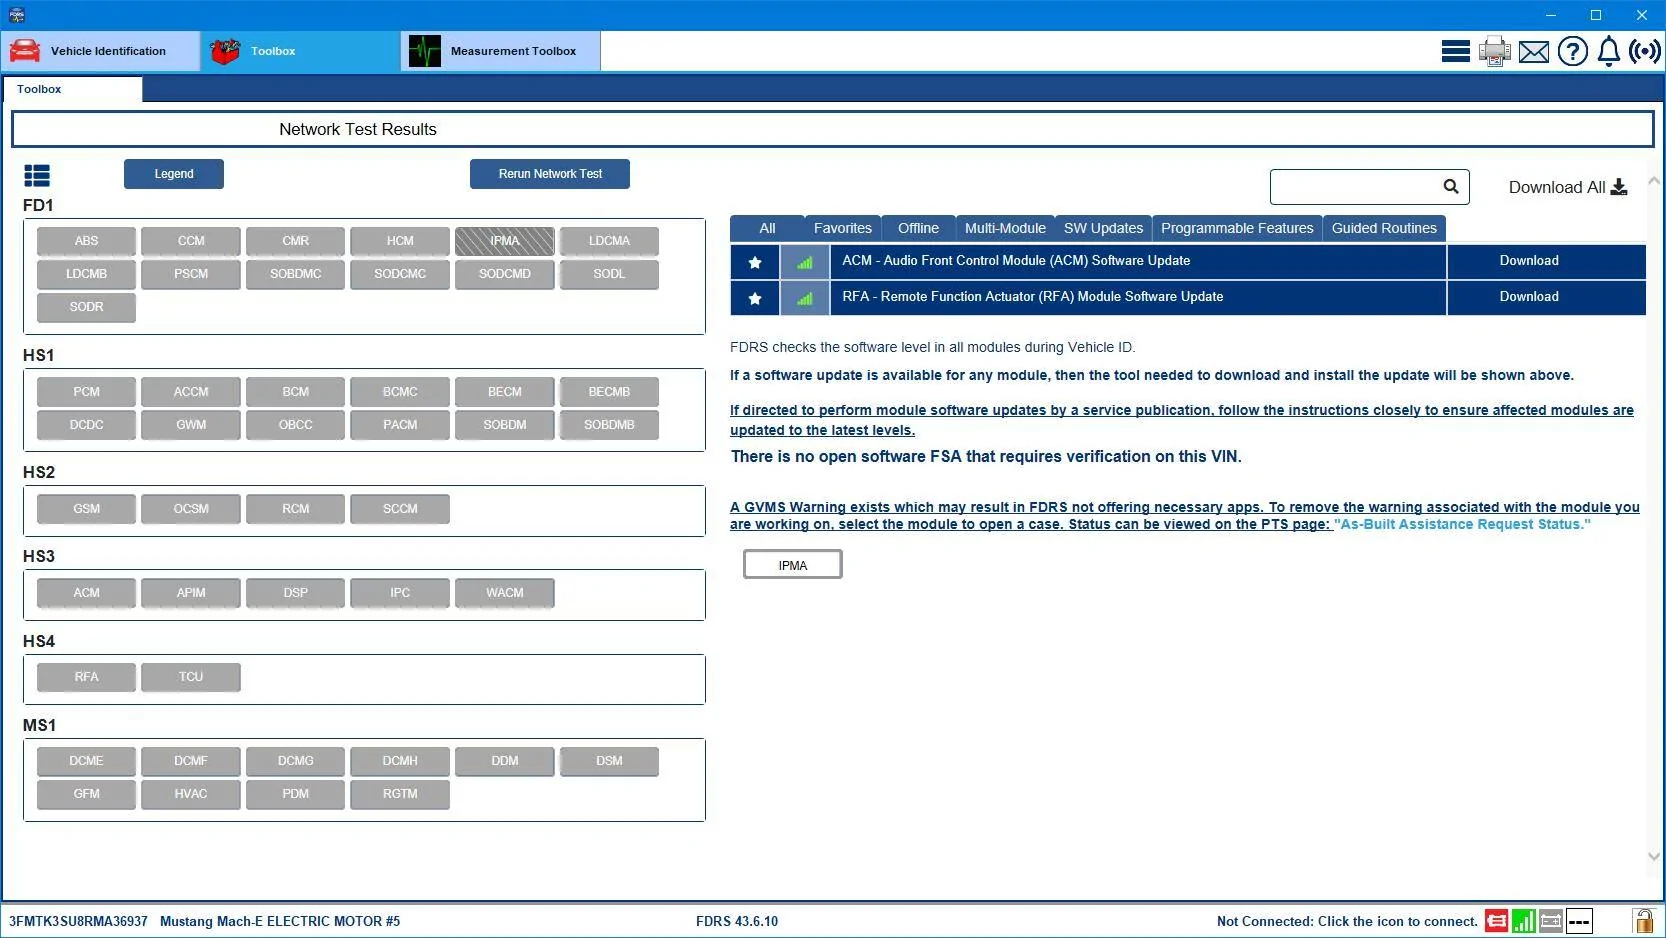Click the VIN 3FMTK3SU8RMA36937 text
1666x938 pixels.
[78, 922]
